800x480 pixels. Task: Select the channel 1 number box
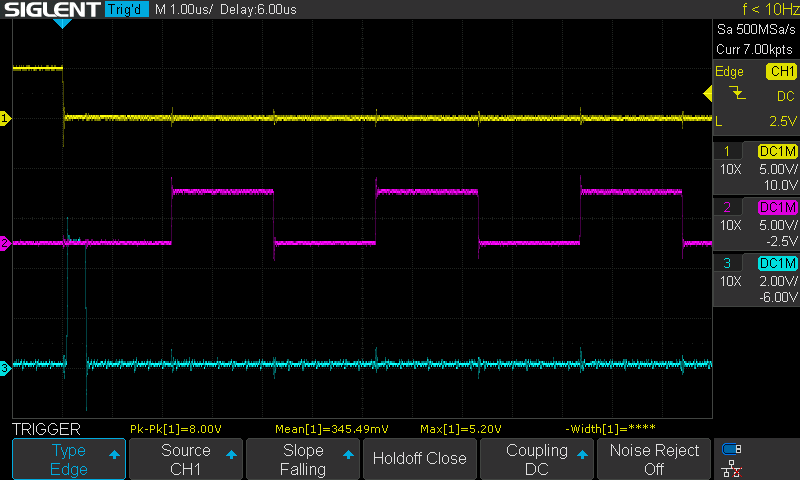(x=727, y=151)
